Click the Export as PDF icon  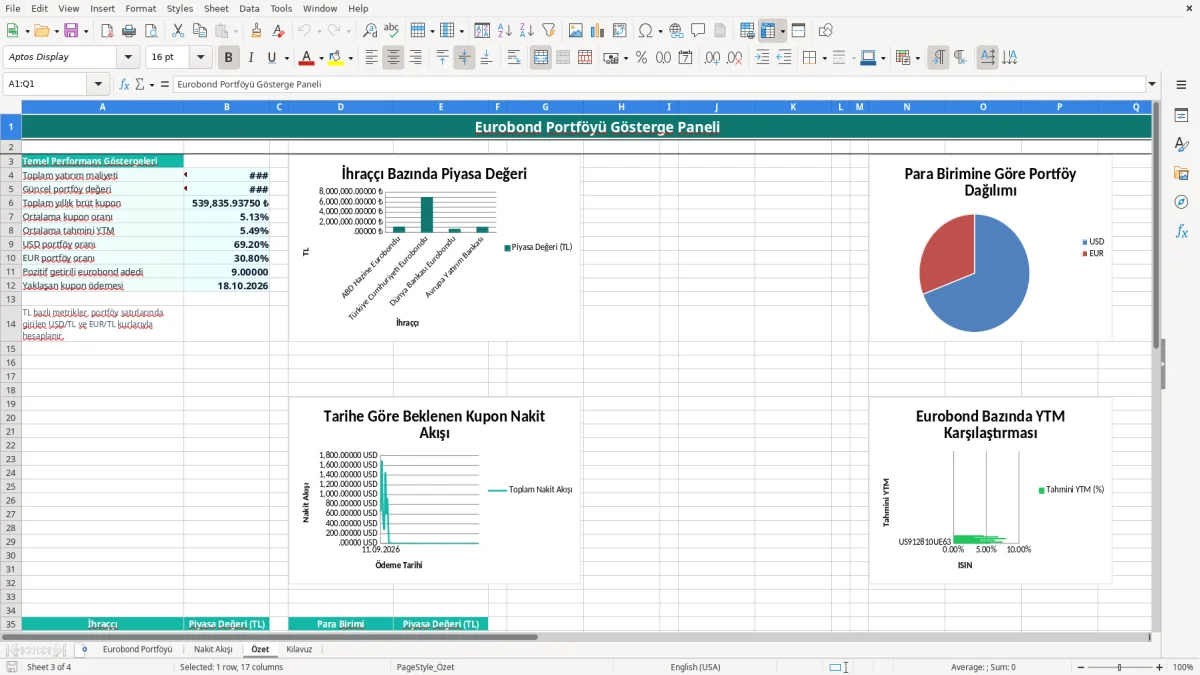coord(107,31)
